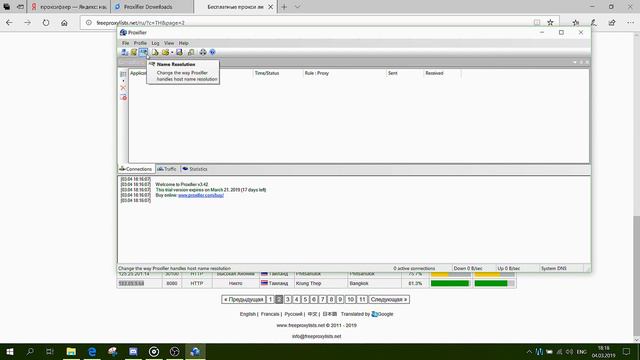
Task: Click the Save Profile toolbar icon
Action: [x=179, y=52]
